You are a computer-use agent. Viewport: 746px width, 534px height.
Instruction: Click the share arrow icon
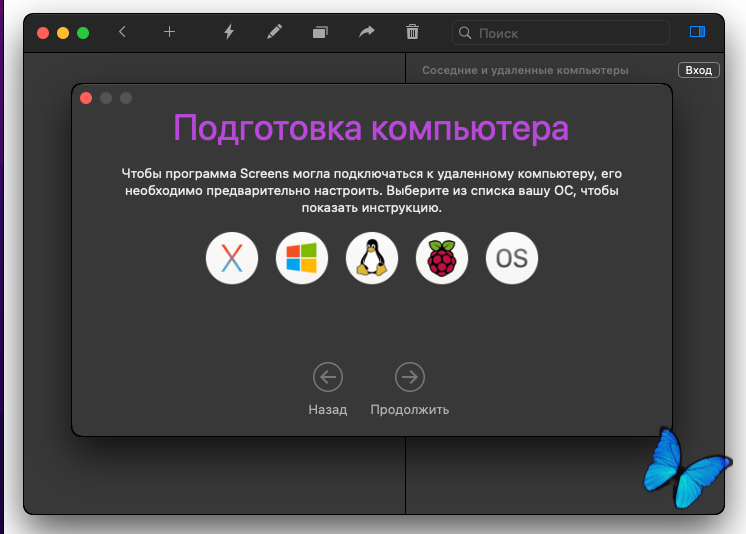366,32
